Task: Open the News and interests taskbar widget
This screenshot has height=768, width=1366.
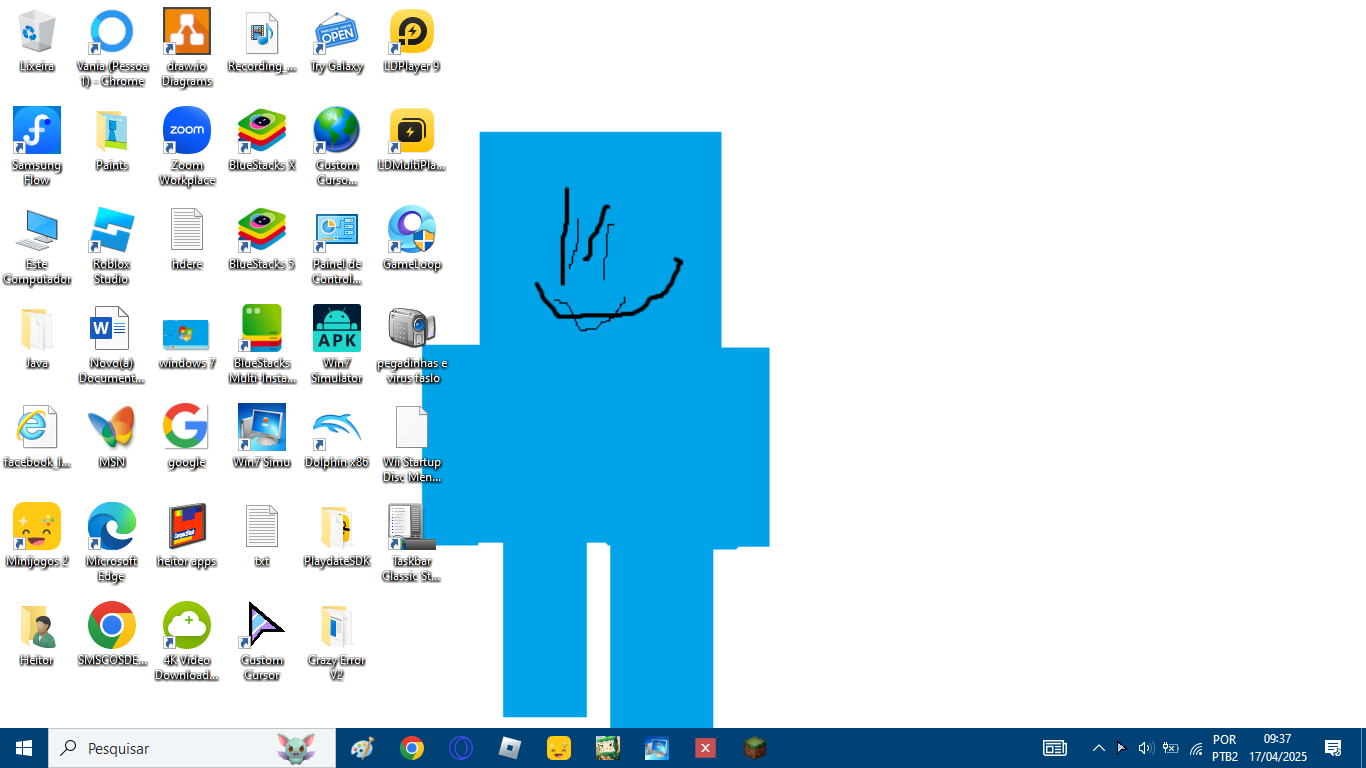Action: [1055, 748]
